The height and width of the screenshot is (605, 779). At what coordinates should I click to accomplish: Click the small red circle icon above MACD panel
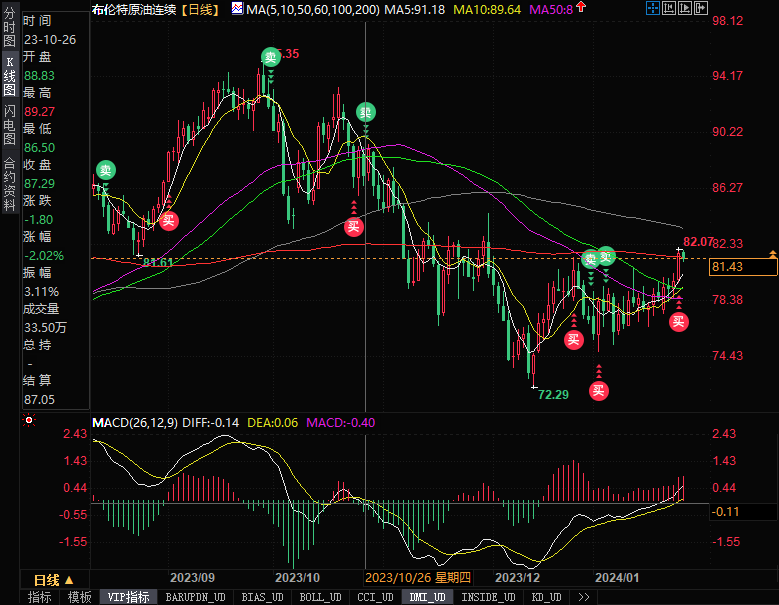pyautogui.click(x=24, y=421)
